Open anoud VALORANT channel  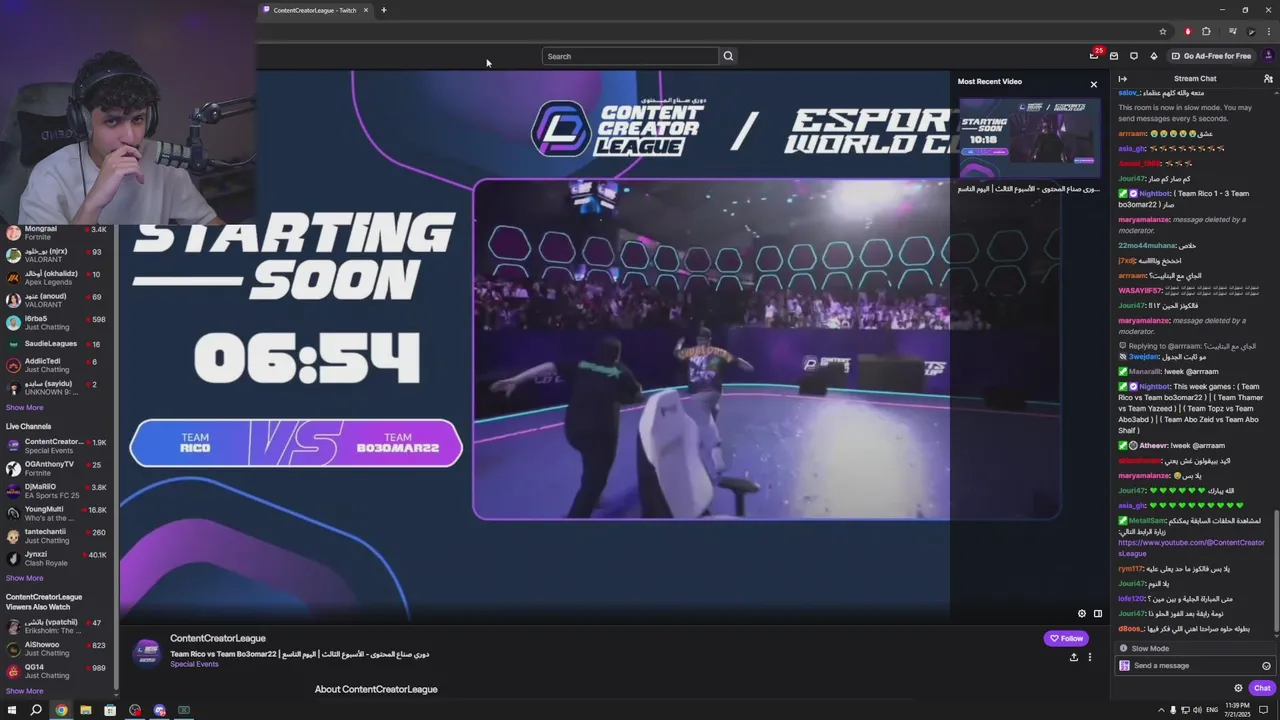pos(59,300)
